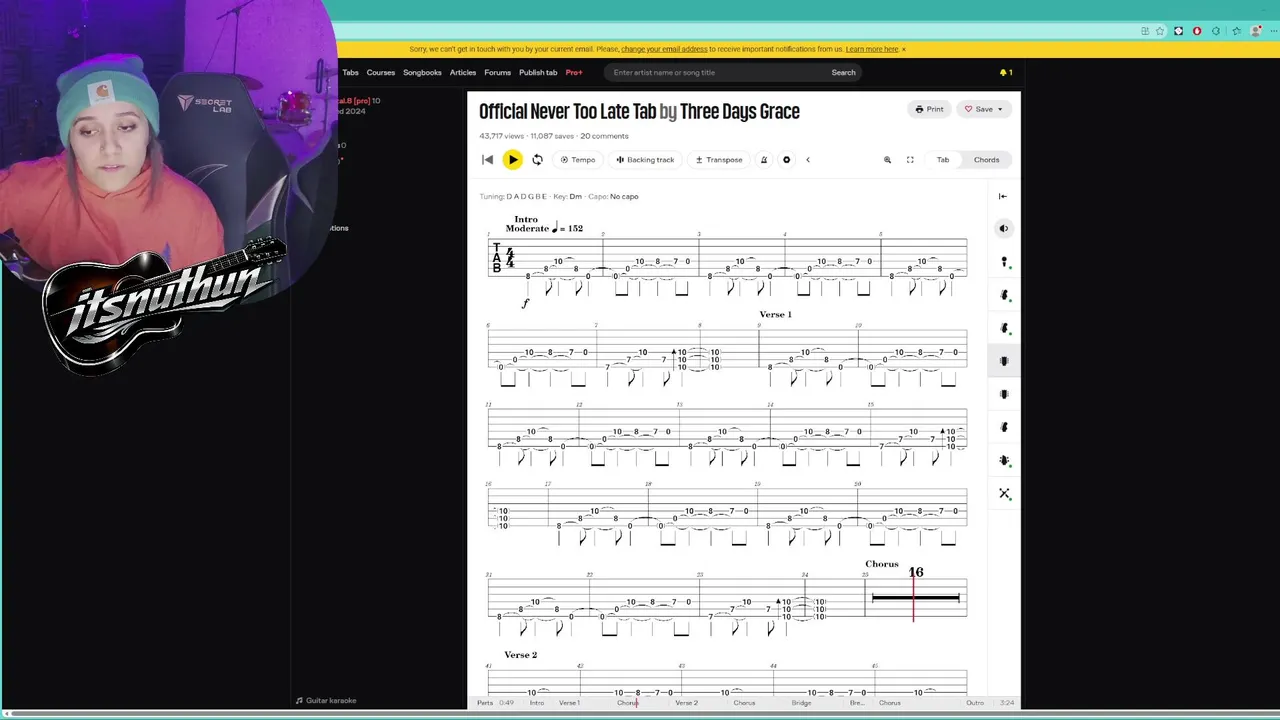
Task: Enter fullscreen mode for the tab
Action: (x=910, y=160)
